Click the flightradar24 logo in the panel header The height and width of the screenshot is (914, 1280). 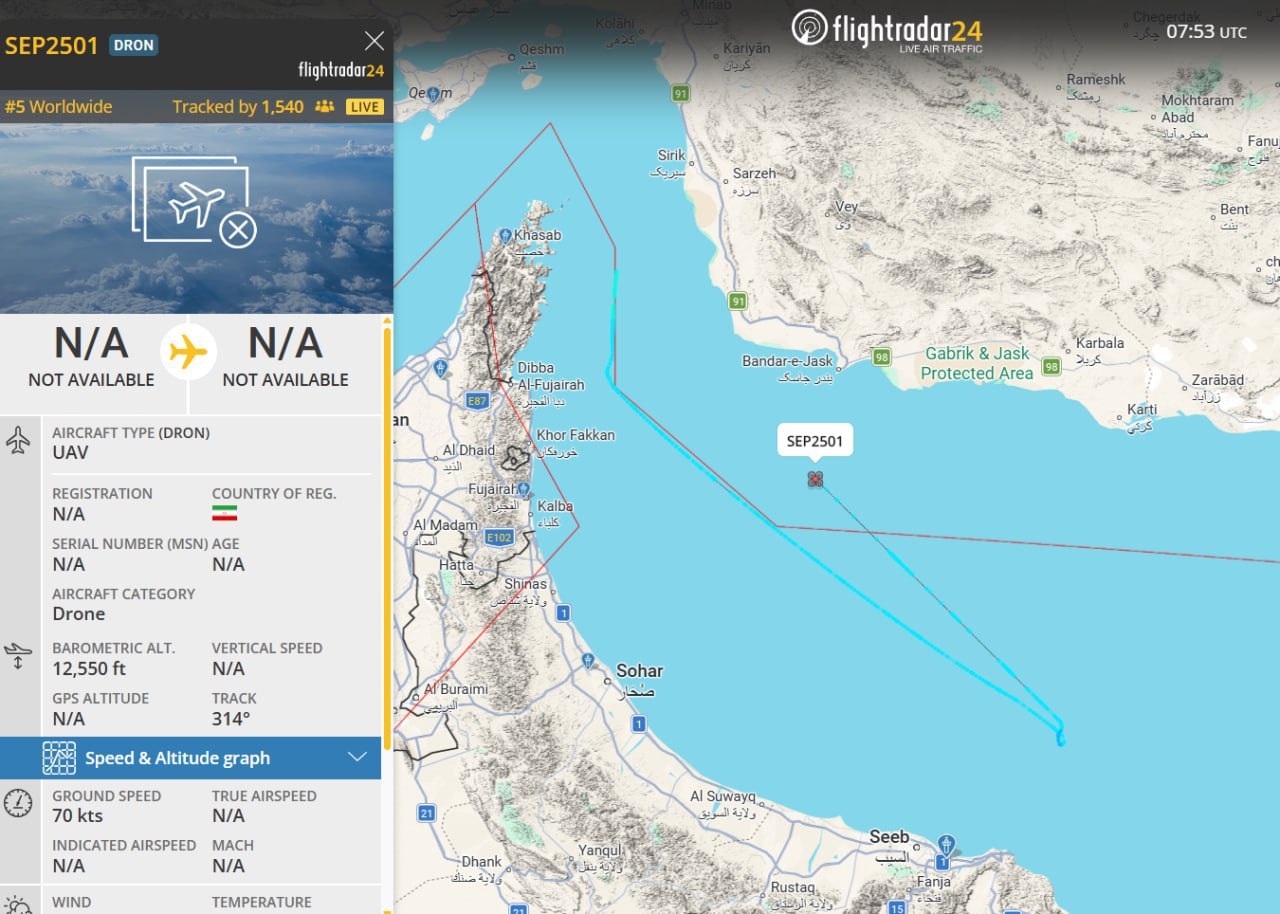pos(341,70)
